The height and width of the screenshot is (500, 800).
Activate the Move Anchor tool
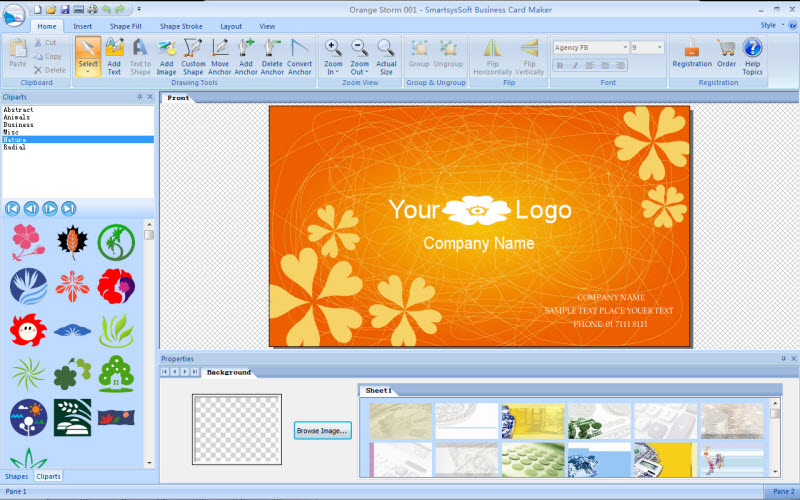point(220,56)
